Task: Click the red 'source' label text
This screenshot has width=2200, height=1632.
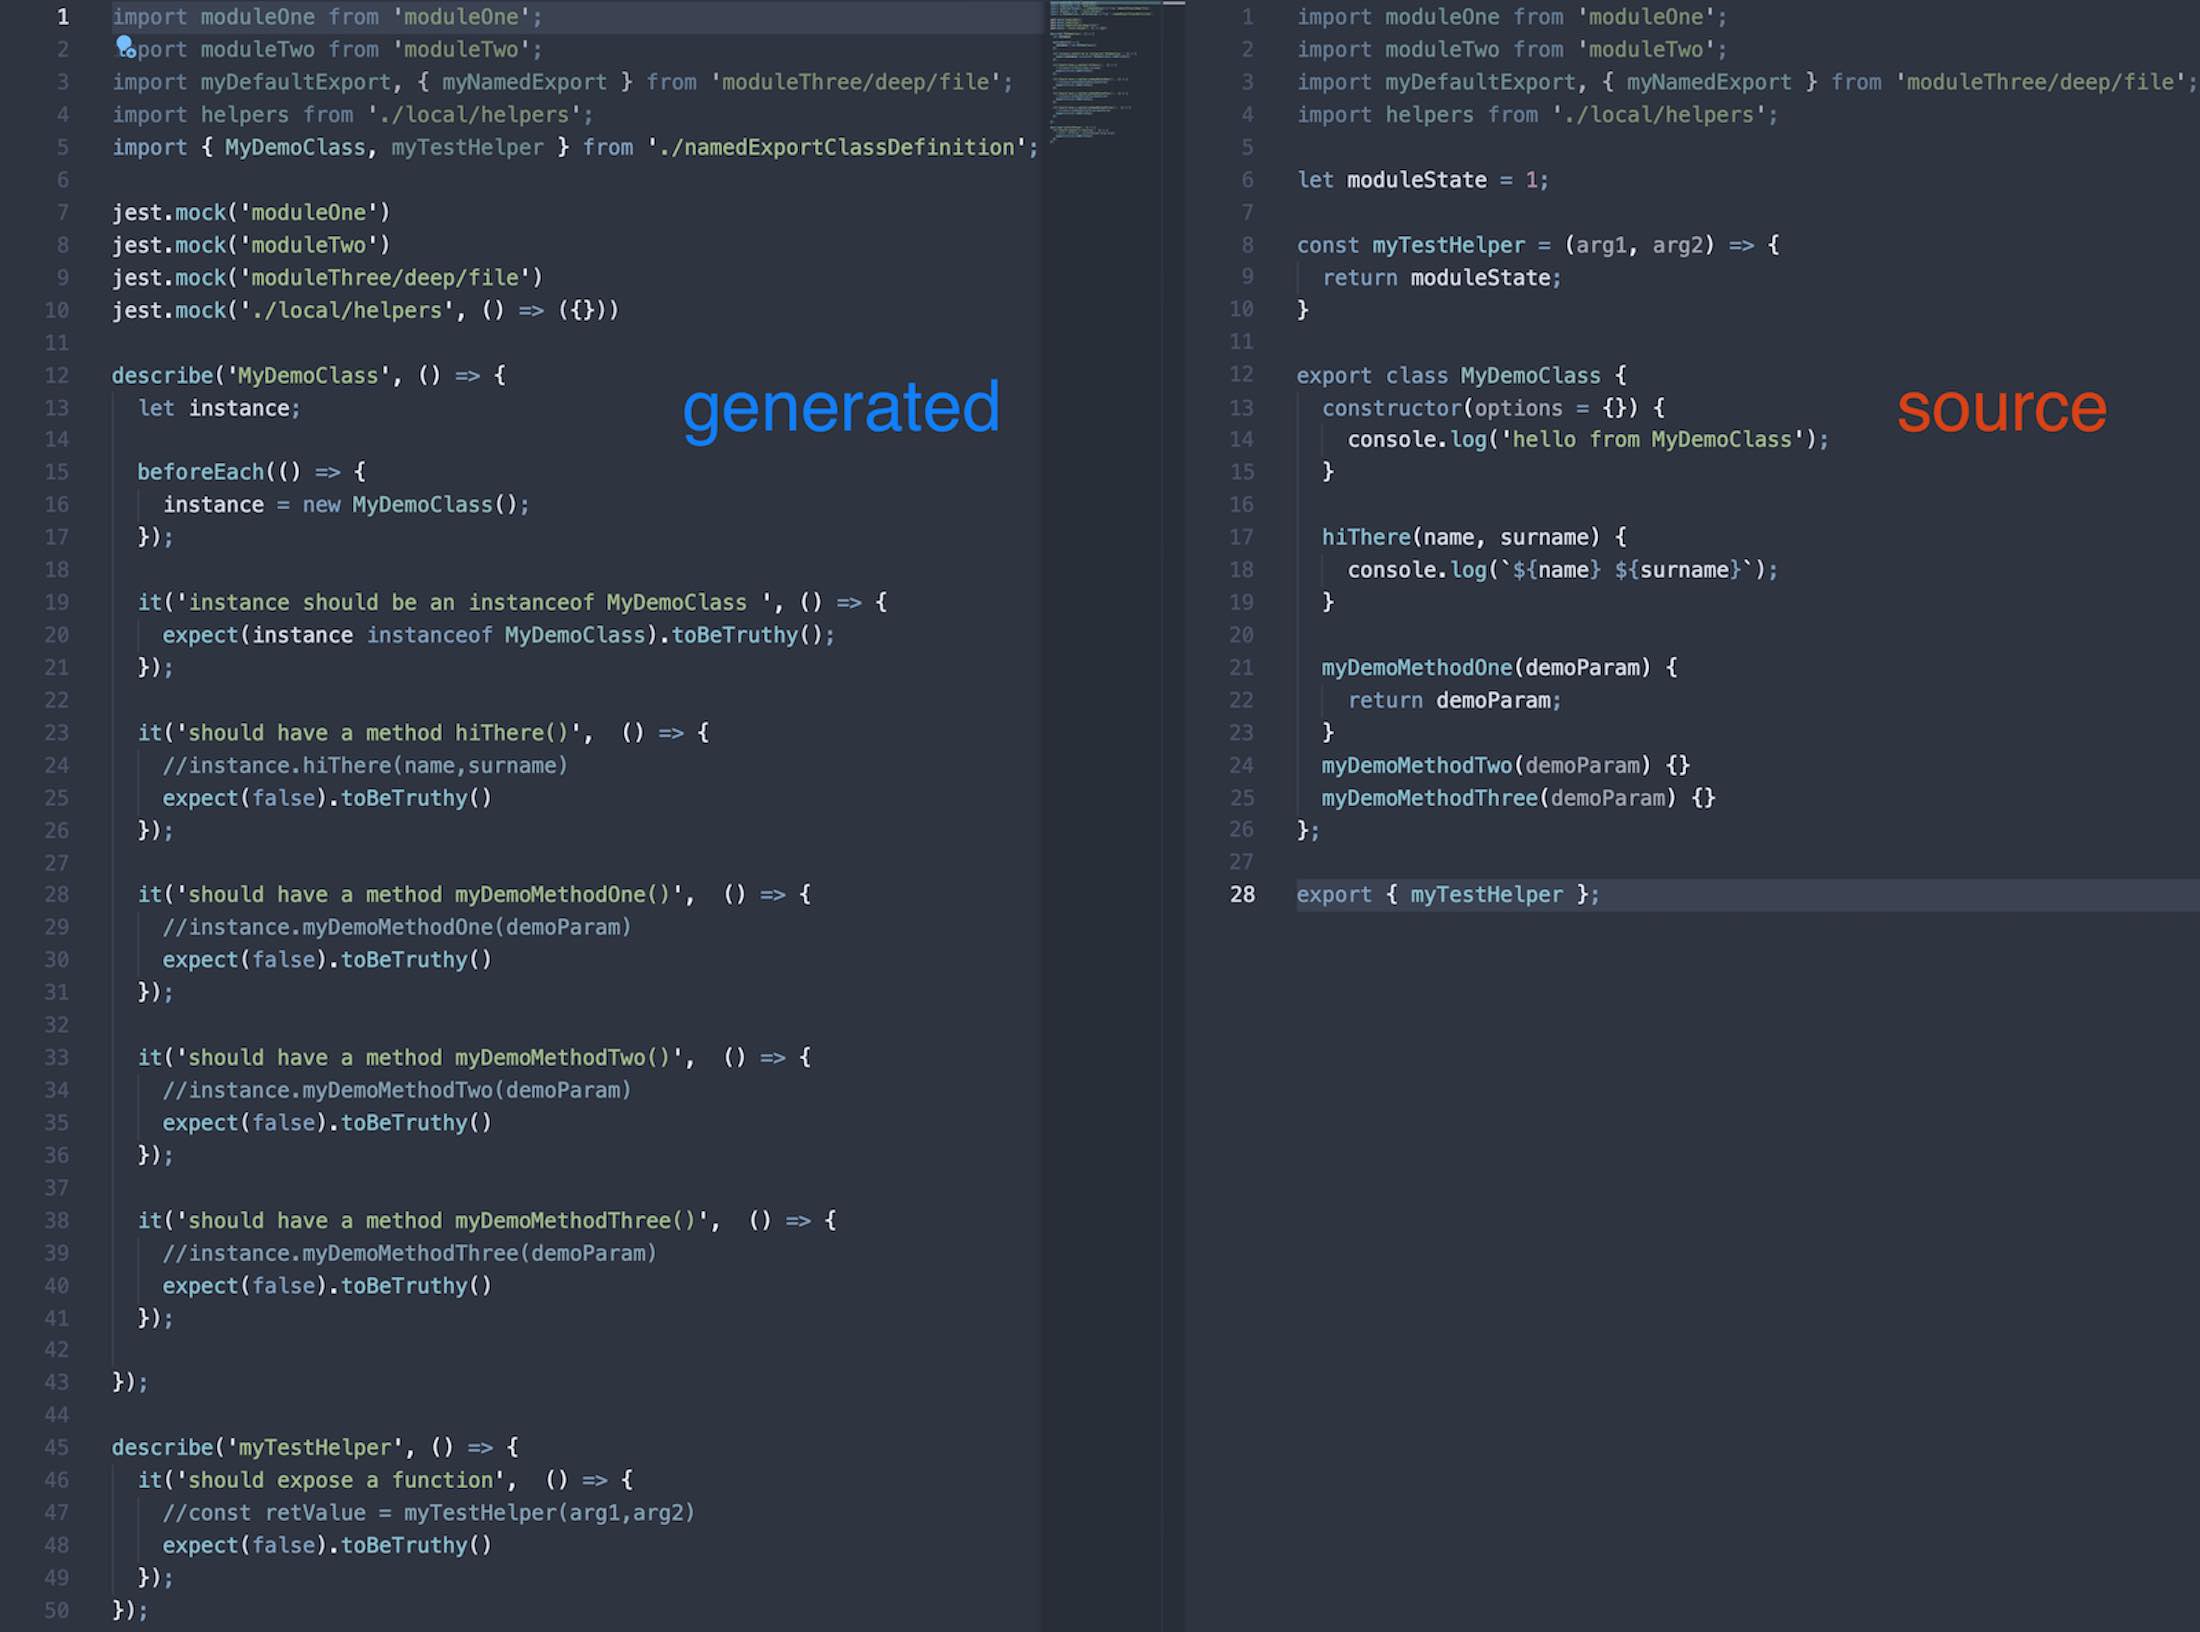Action: [x=2001, y=408]
